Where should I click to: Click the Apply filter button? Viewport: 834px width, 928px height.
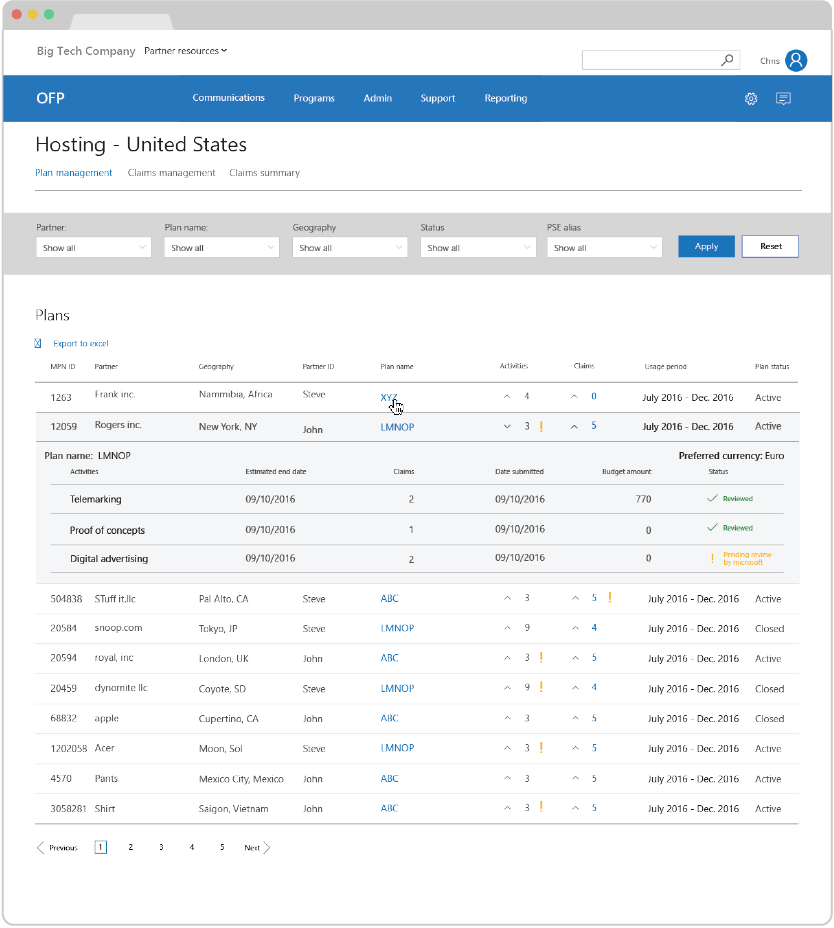pyautogui.click(x=706, y=247)
